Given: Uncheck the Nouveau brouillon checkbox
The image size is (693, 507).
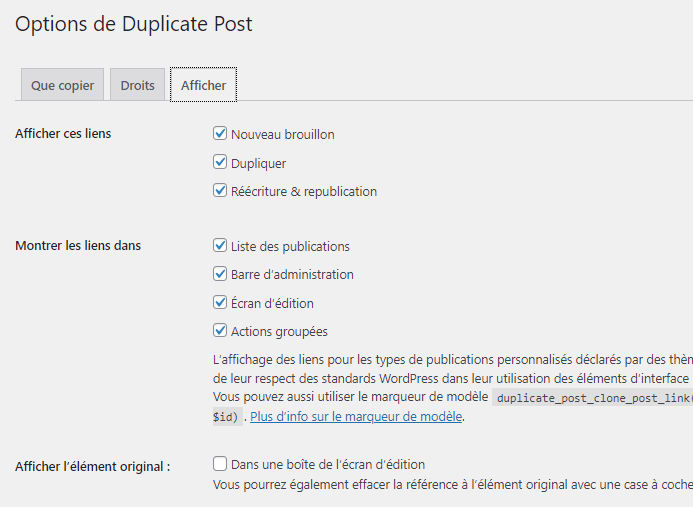Looking at the screenshot, I should click(220, 133).
